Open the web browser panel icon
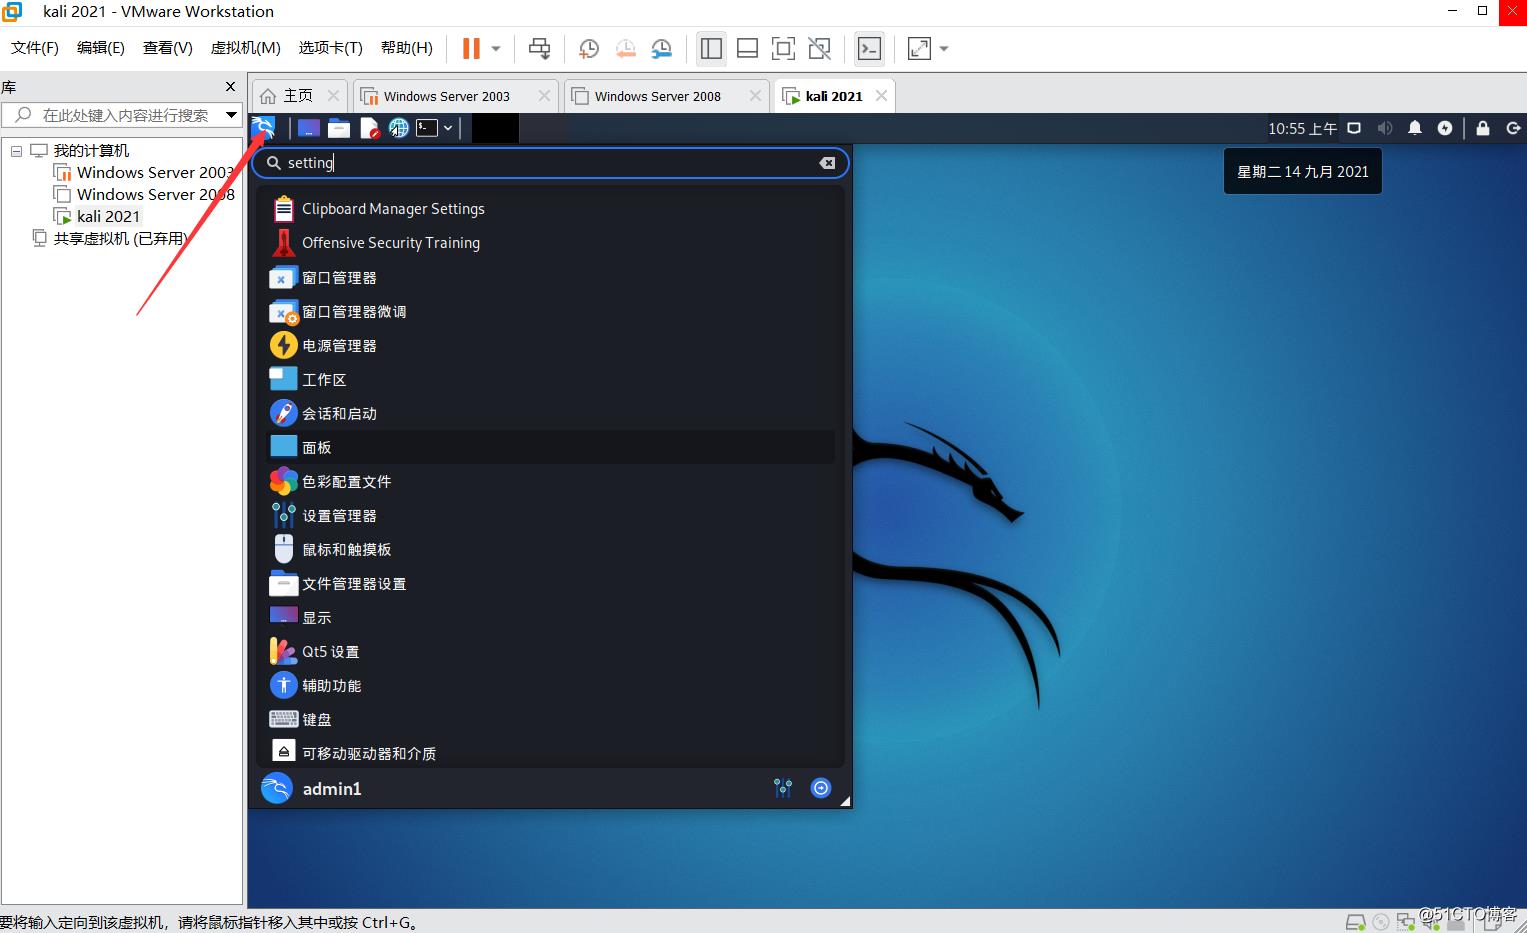Image resolution: width=1527 pixels, height=933 pixels. click(399, 128)
